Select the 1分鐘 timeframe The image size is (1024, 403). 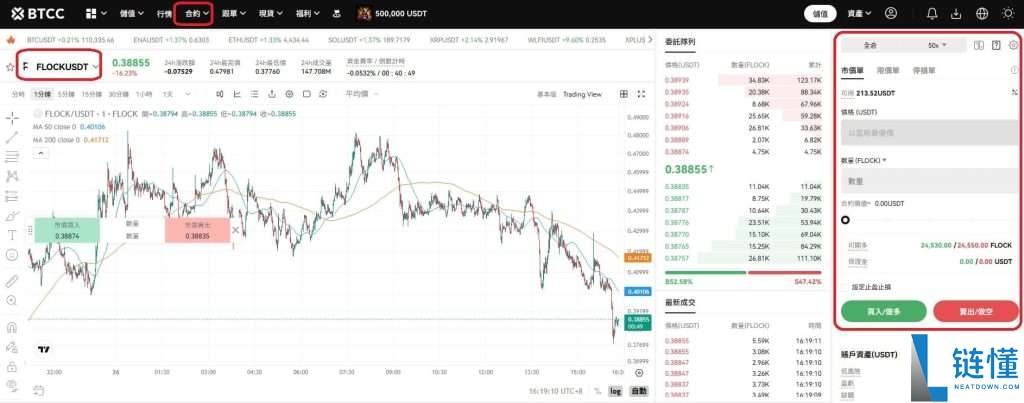41,94
